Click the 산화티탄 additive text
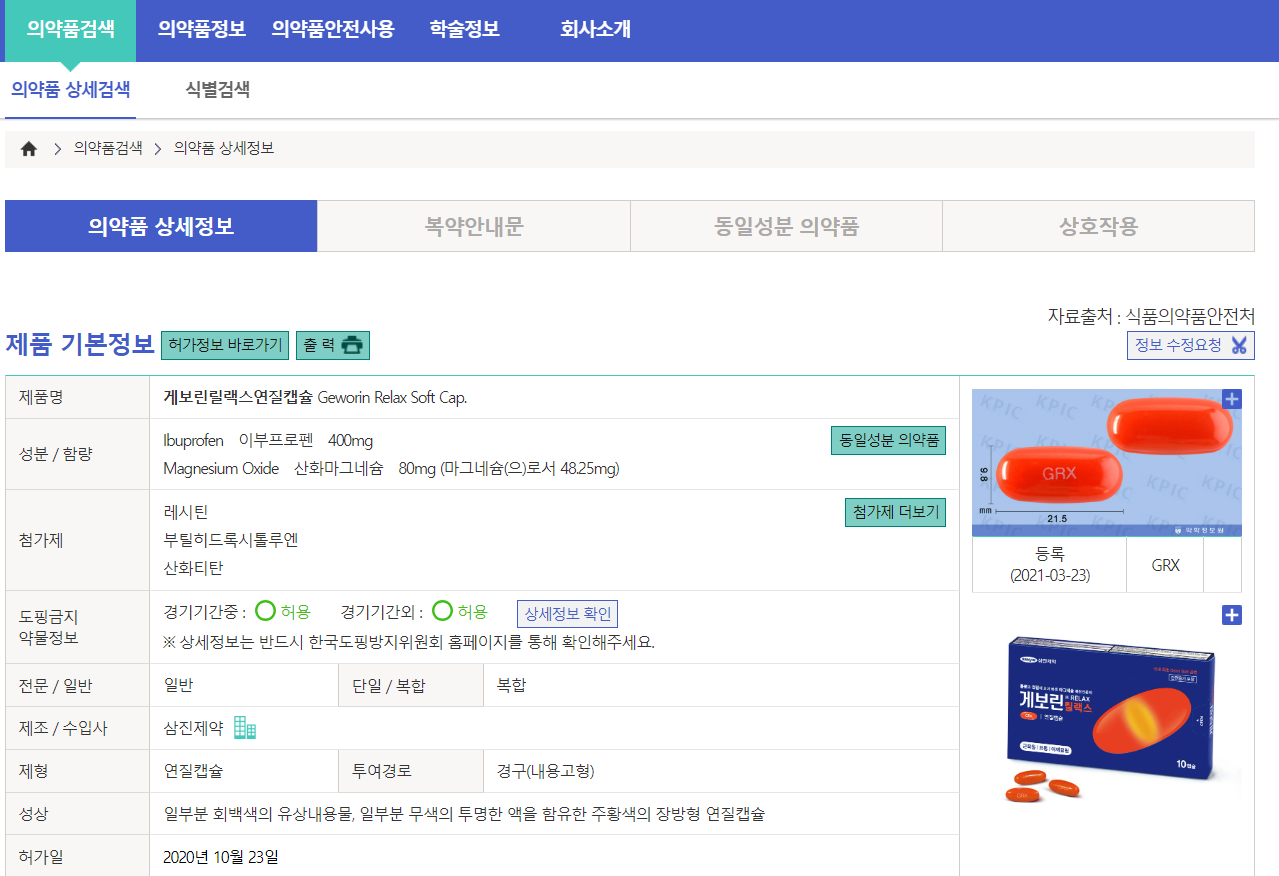 coord(193,568)
